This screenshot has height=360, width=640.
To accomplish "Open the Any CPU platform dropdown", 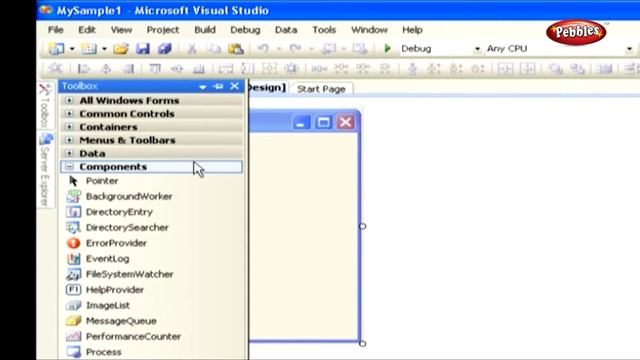I will [x=629, y=49].
